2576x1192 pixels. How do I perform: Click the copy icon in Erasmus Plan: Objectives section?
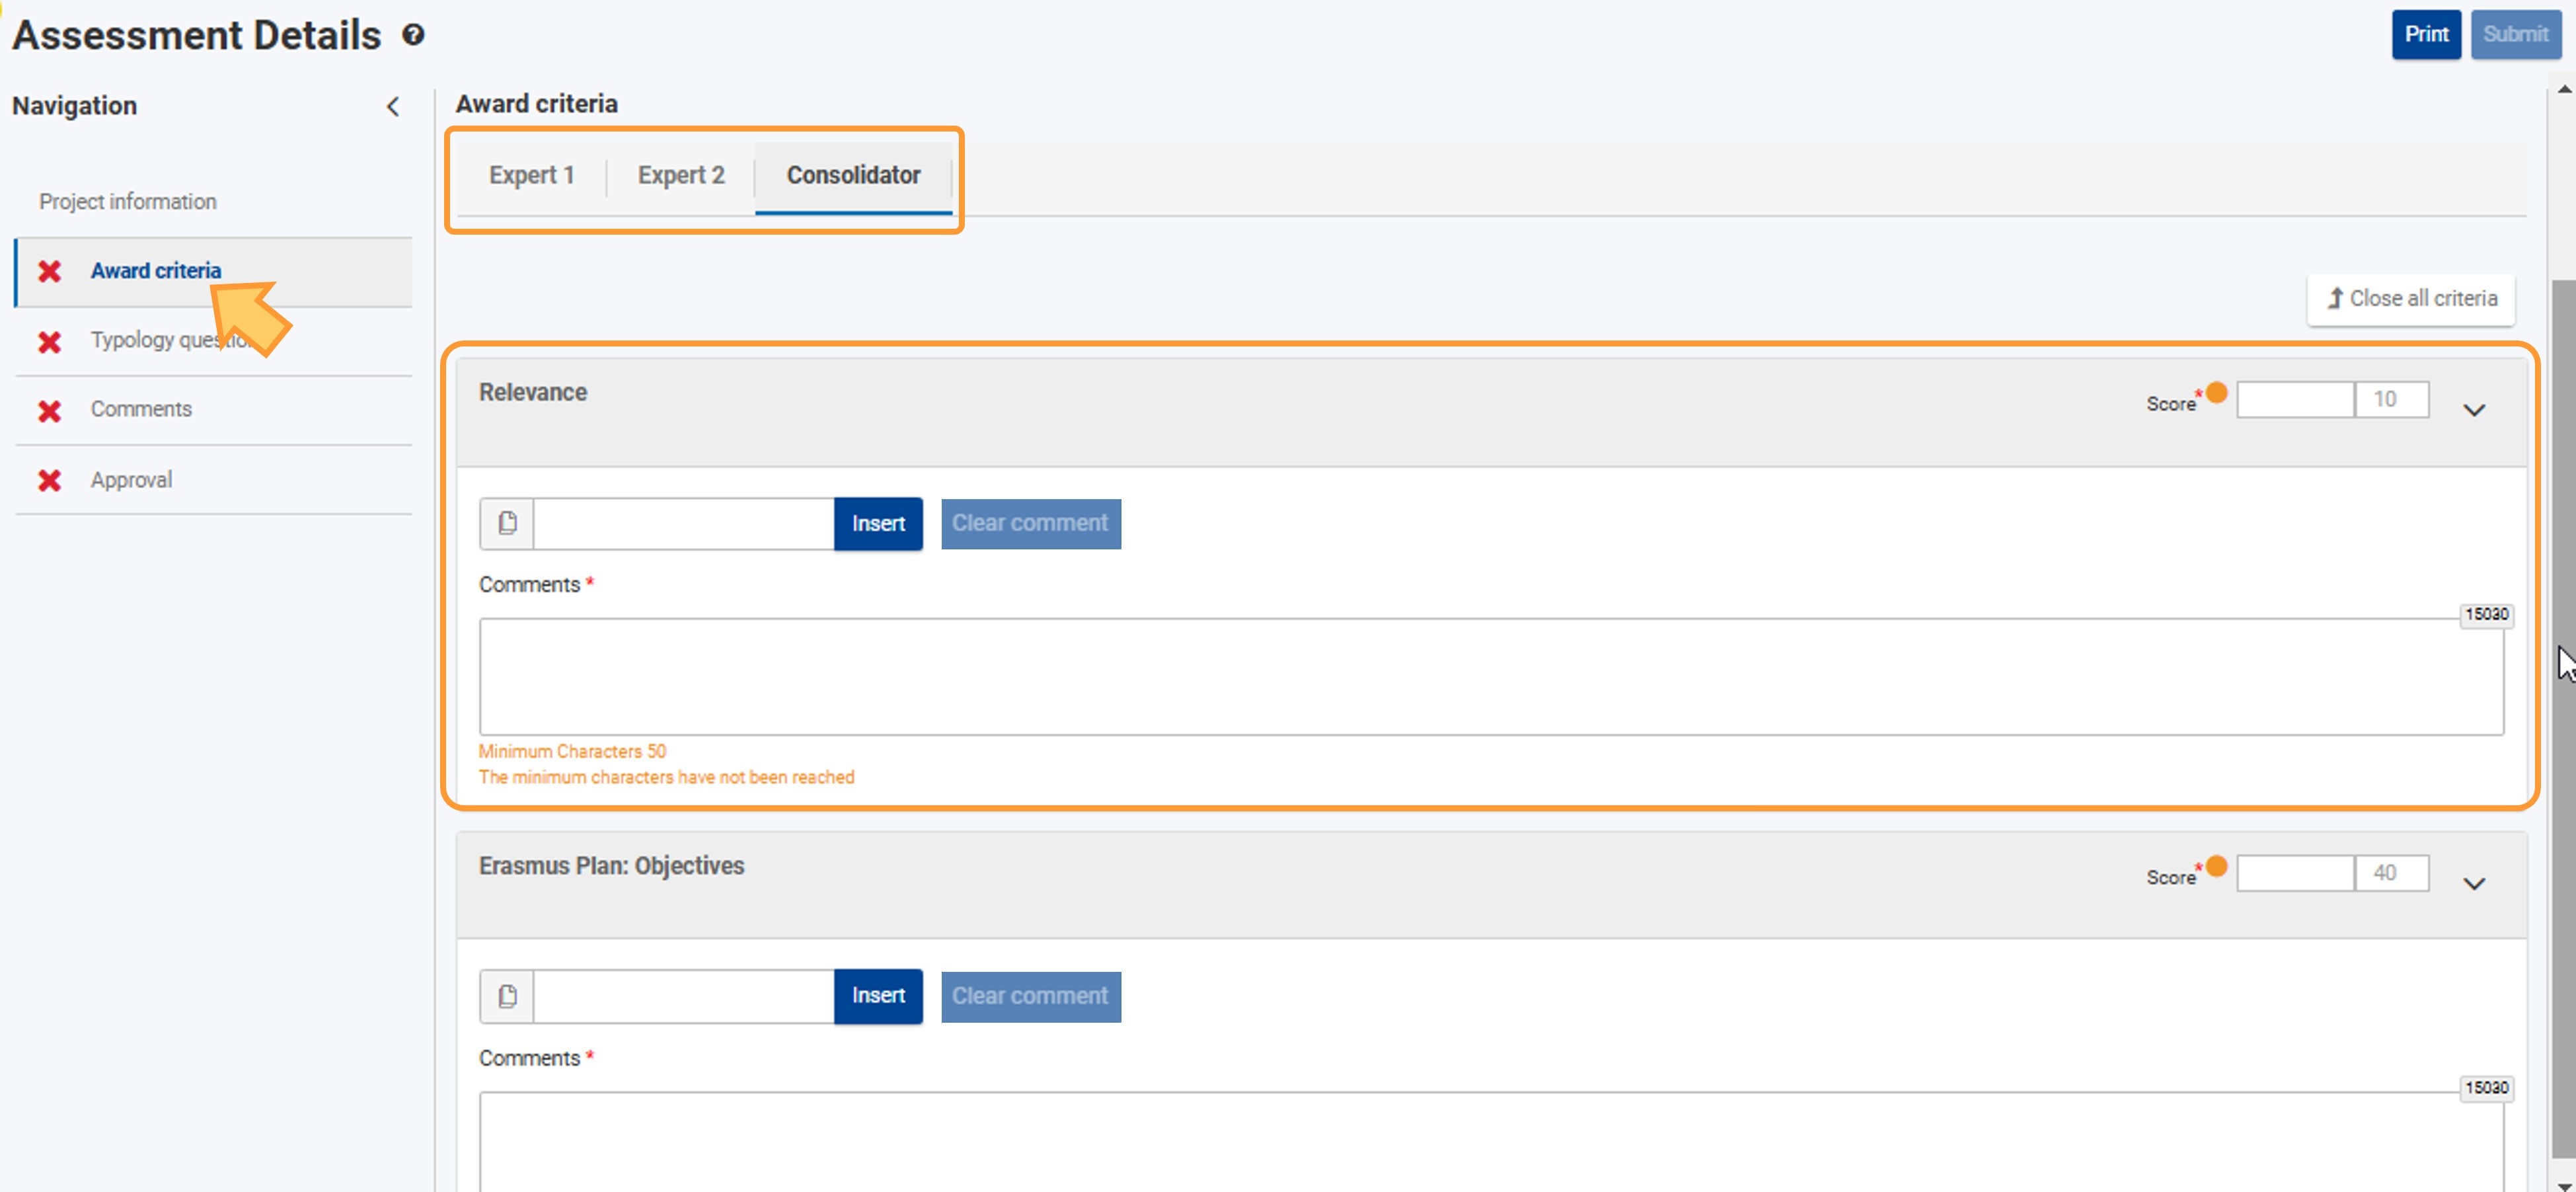click(507, 996)
